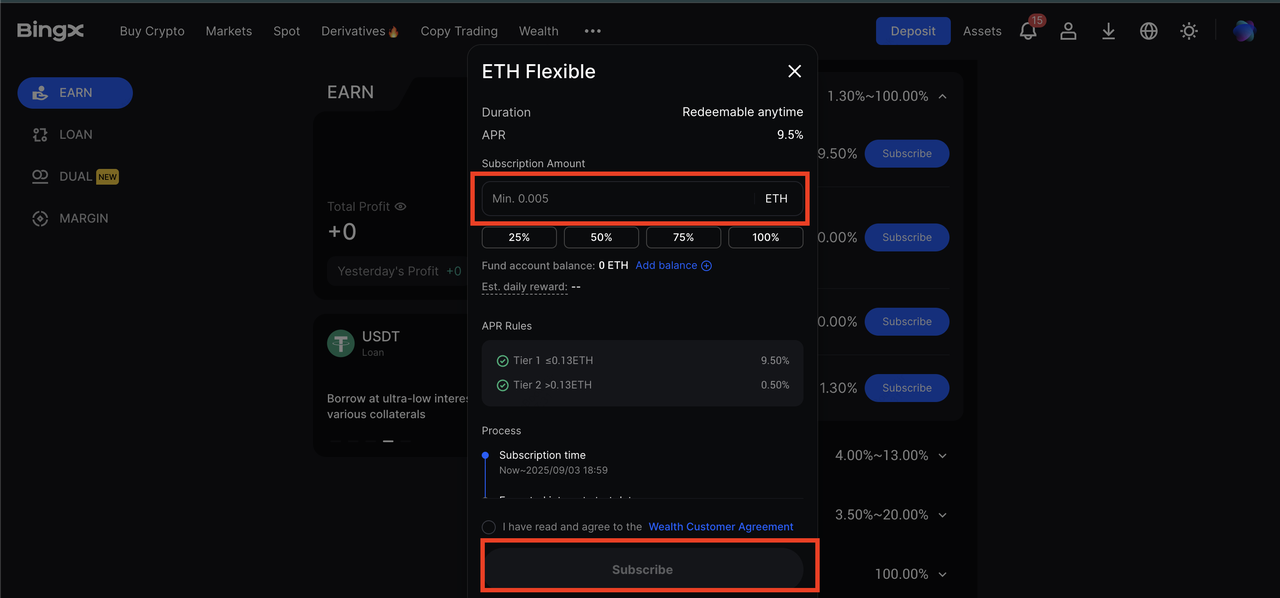The width and height of the screenshot is (1280, 598).
Task: Open the notifications bell icon
Action: coord(1028,31)
